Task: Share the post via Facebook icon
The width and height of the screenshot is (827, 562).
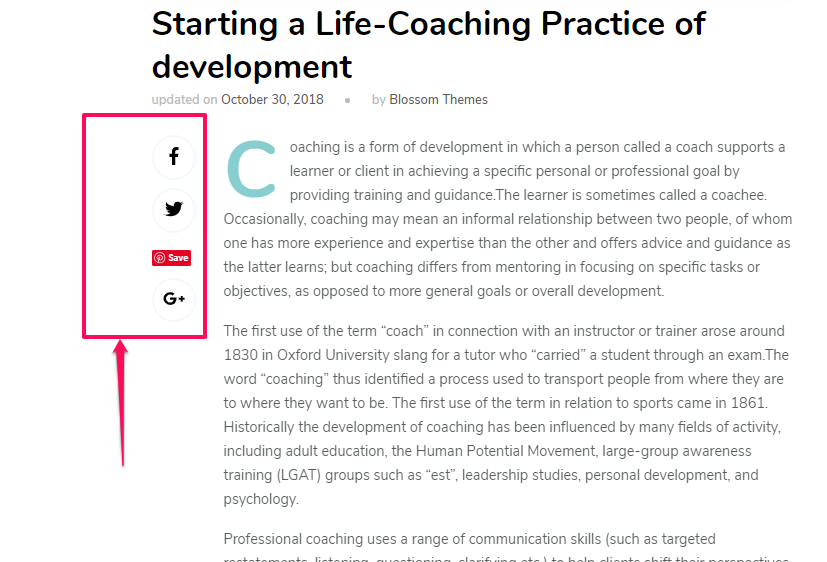Action: (x=174, y=157)
